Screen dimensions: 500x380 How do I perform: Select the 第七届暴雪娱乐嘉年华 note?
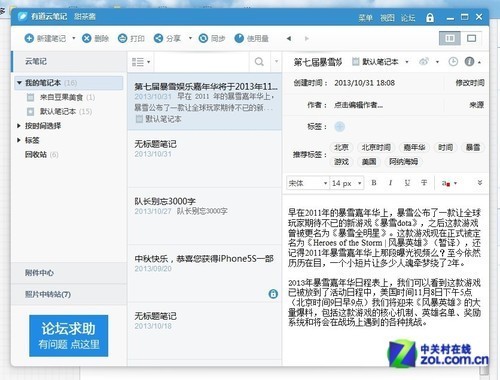(204, 101)
